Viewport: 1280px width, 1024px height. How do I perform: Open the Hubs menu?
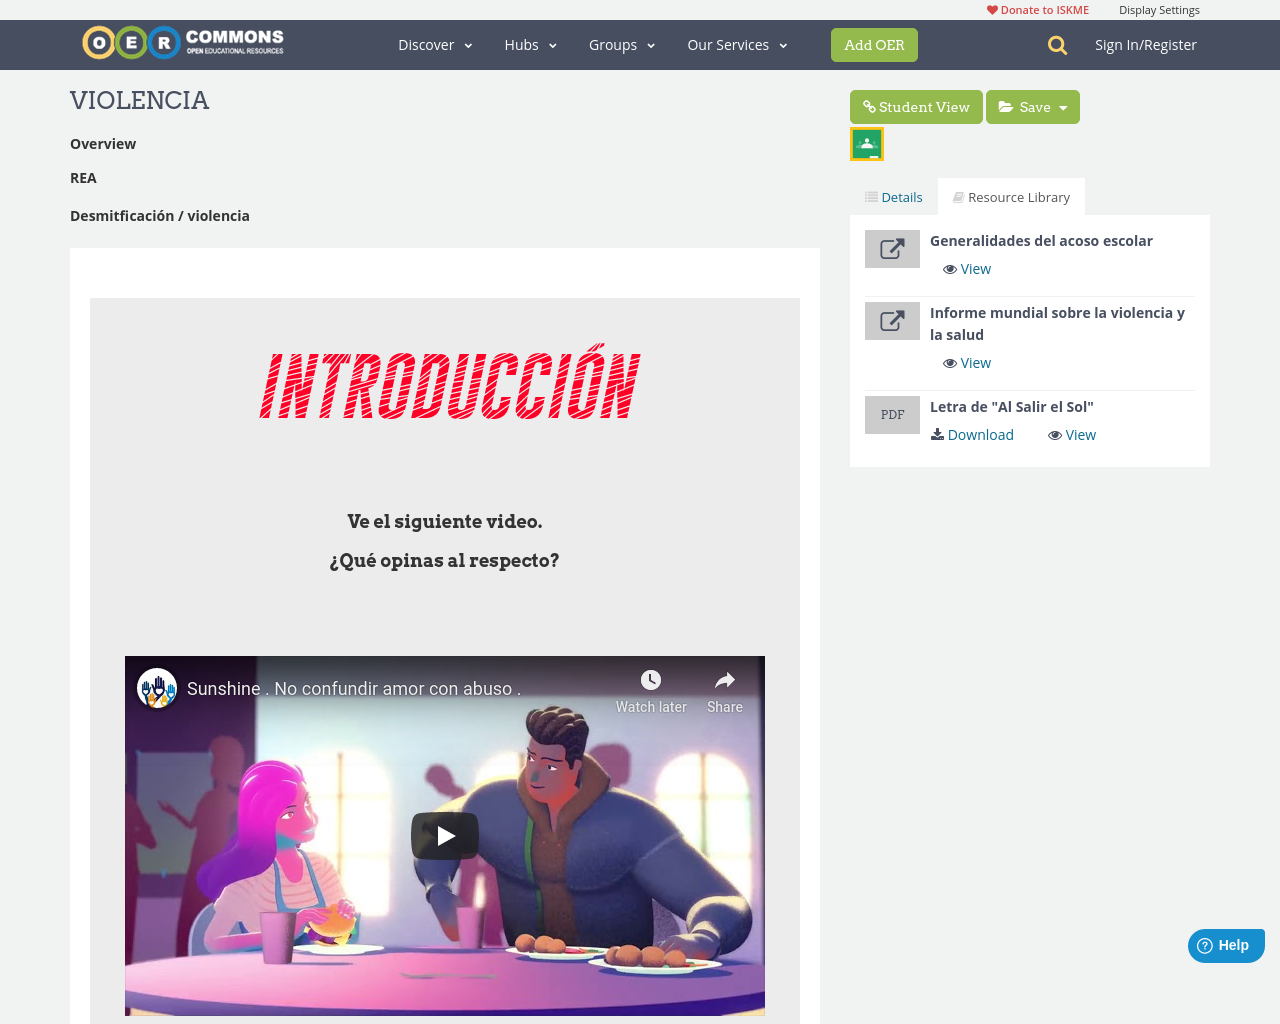[x=530, y=44]
